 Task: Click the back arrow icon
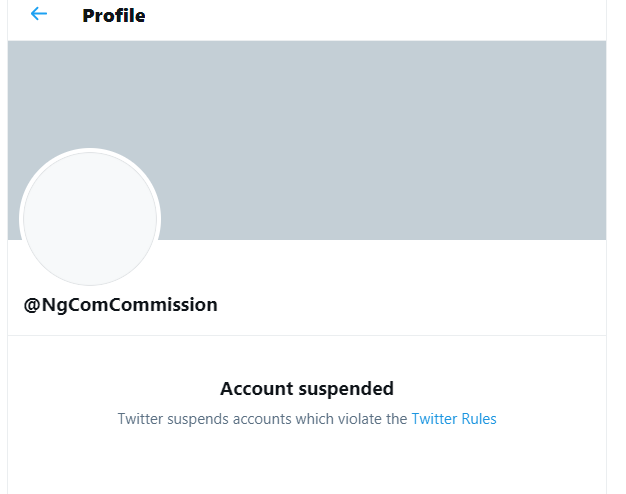39,14
